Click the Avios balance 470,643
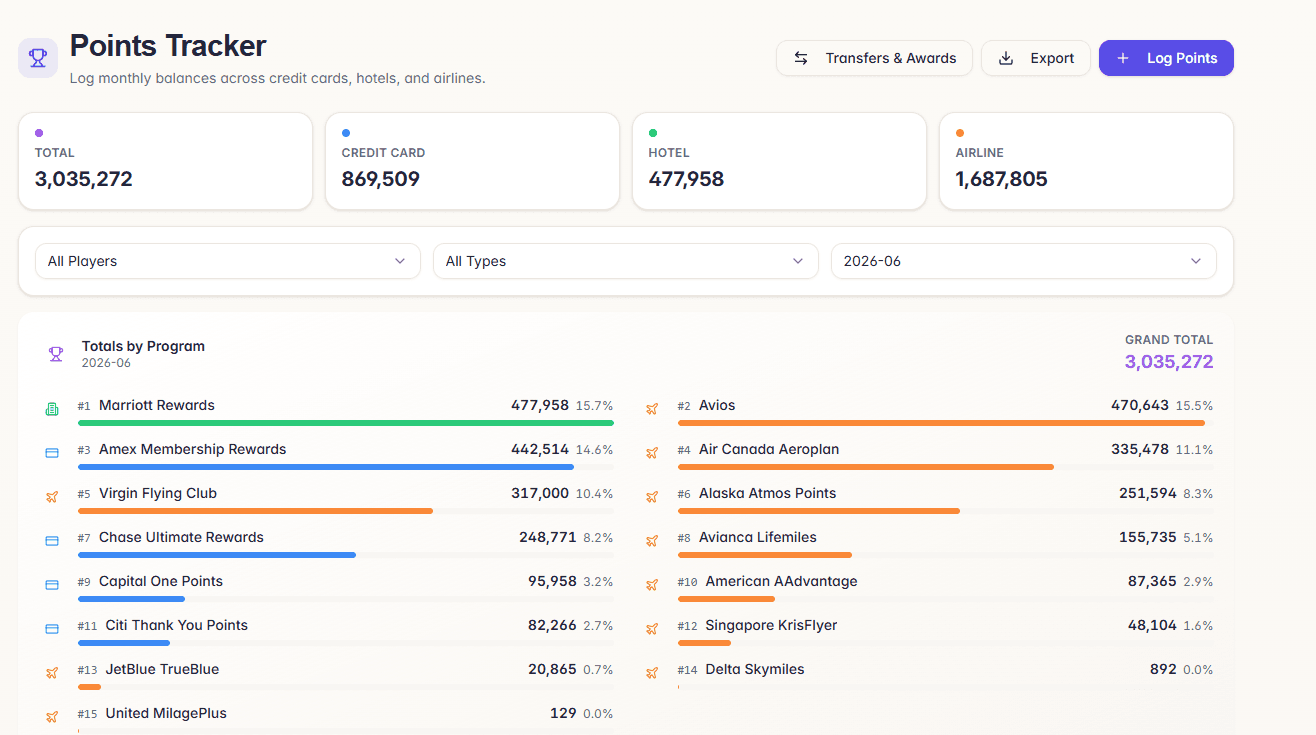The width and height of the screenshot is (1316, 735). (1140, 405)
